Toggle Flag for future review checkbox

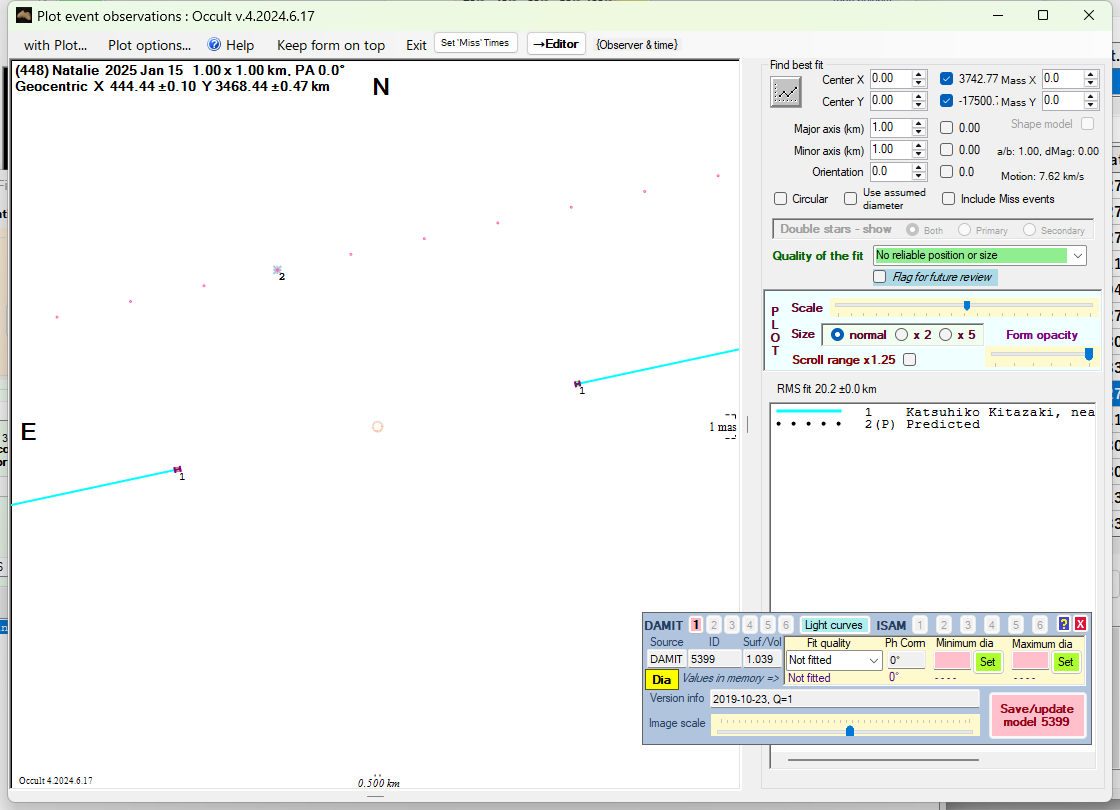coord(880,277)
